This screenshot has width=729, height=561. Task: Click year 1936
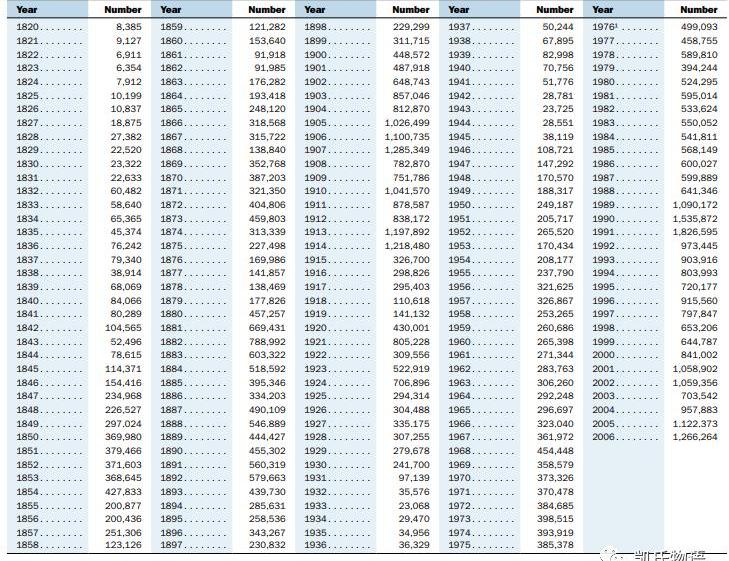click(x=316, y=545)
